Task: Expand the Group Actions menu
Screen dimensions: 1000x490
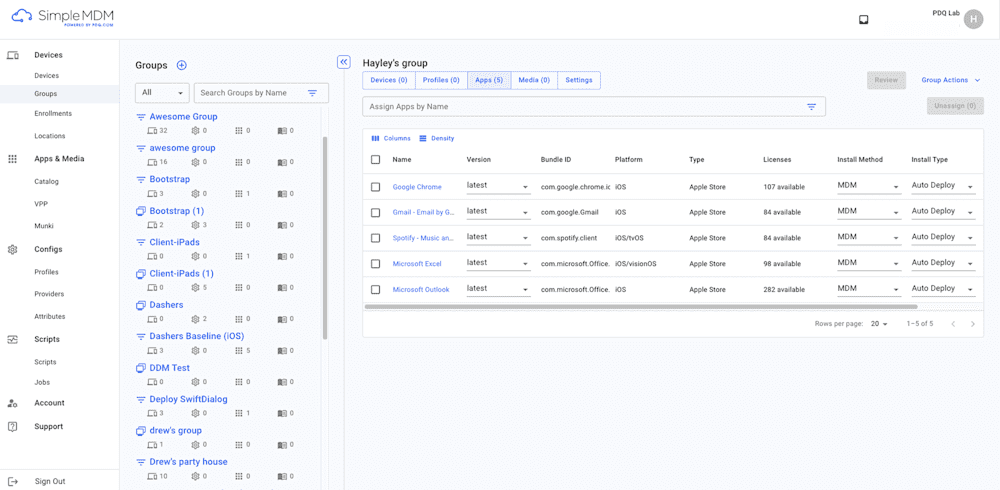Action: click(x=950, y=80)
